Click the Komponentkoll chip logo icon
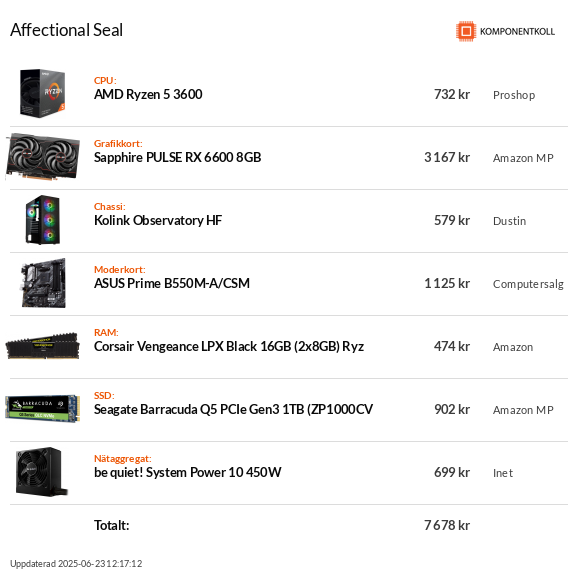 point(466,31)
